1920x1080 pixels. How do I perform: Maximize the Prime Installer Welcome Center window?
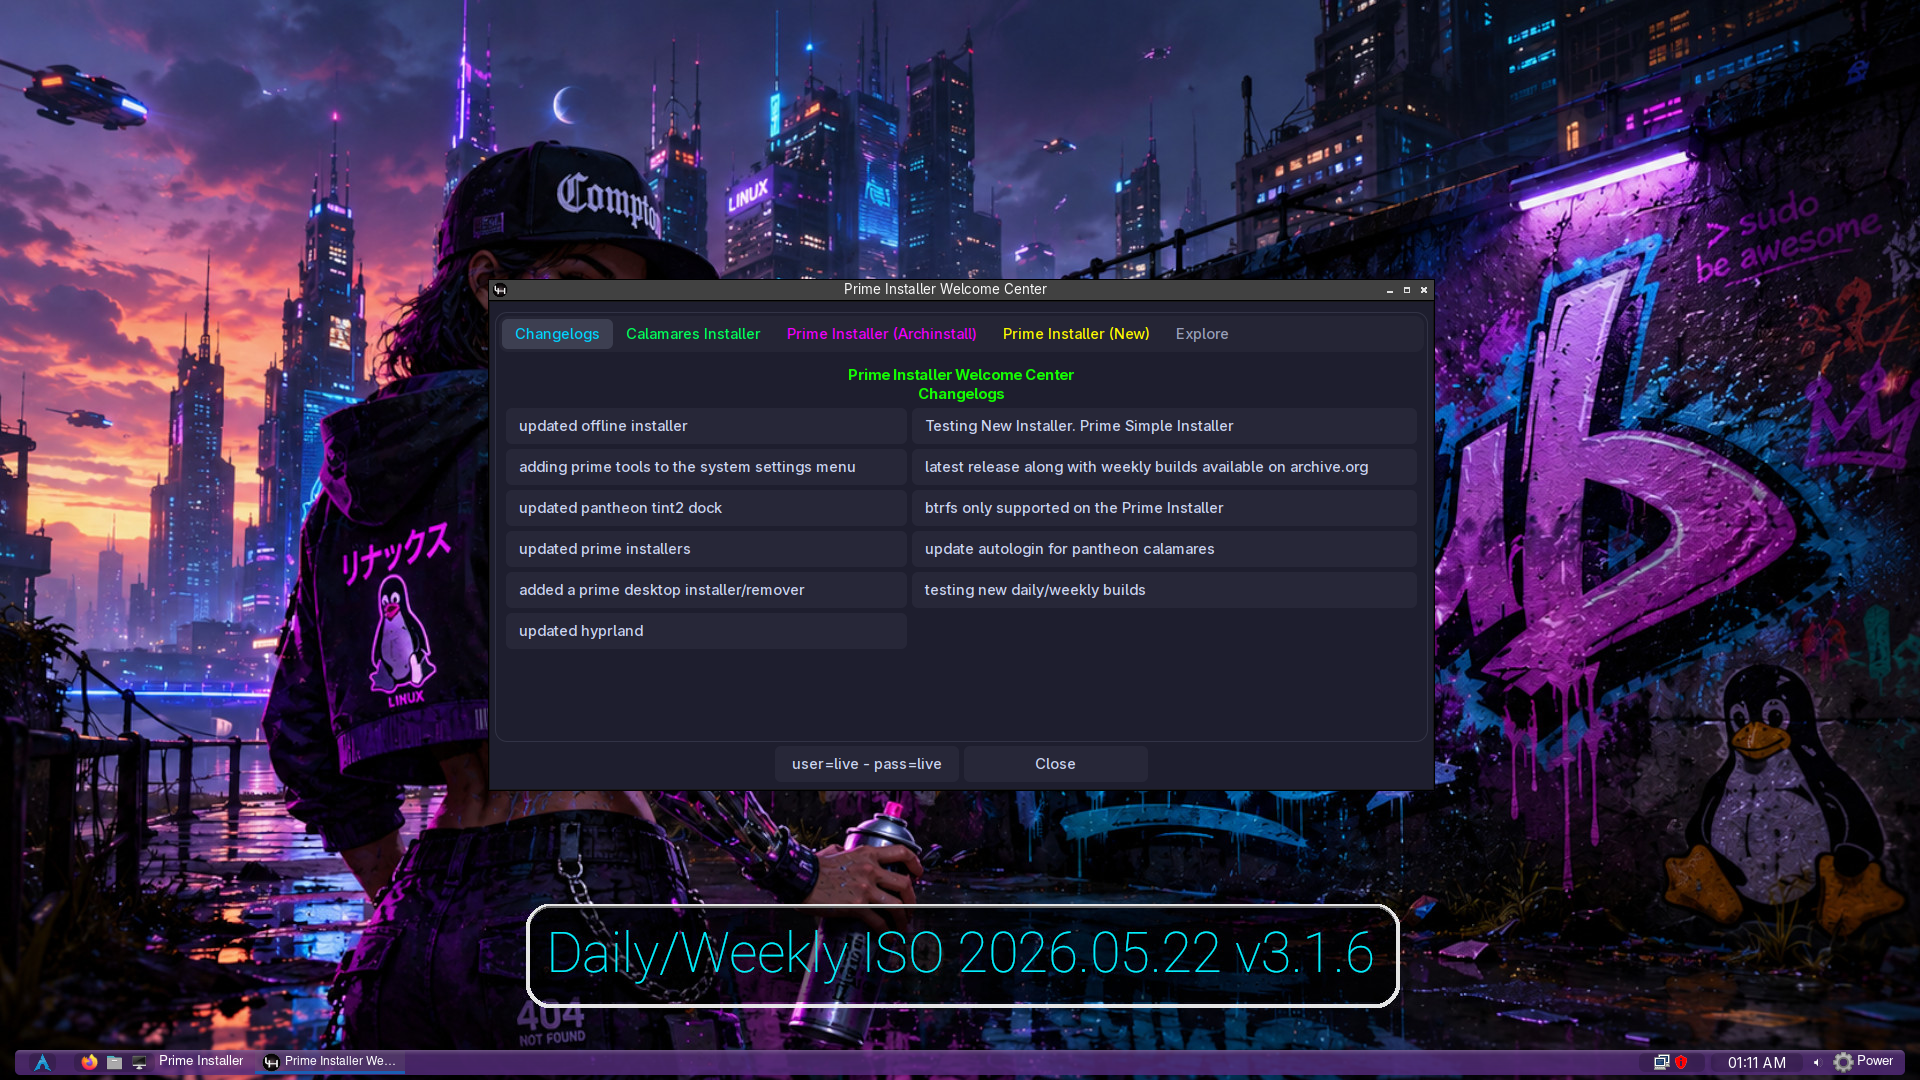(1407, 290)
